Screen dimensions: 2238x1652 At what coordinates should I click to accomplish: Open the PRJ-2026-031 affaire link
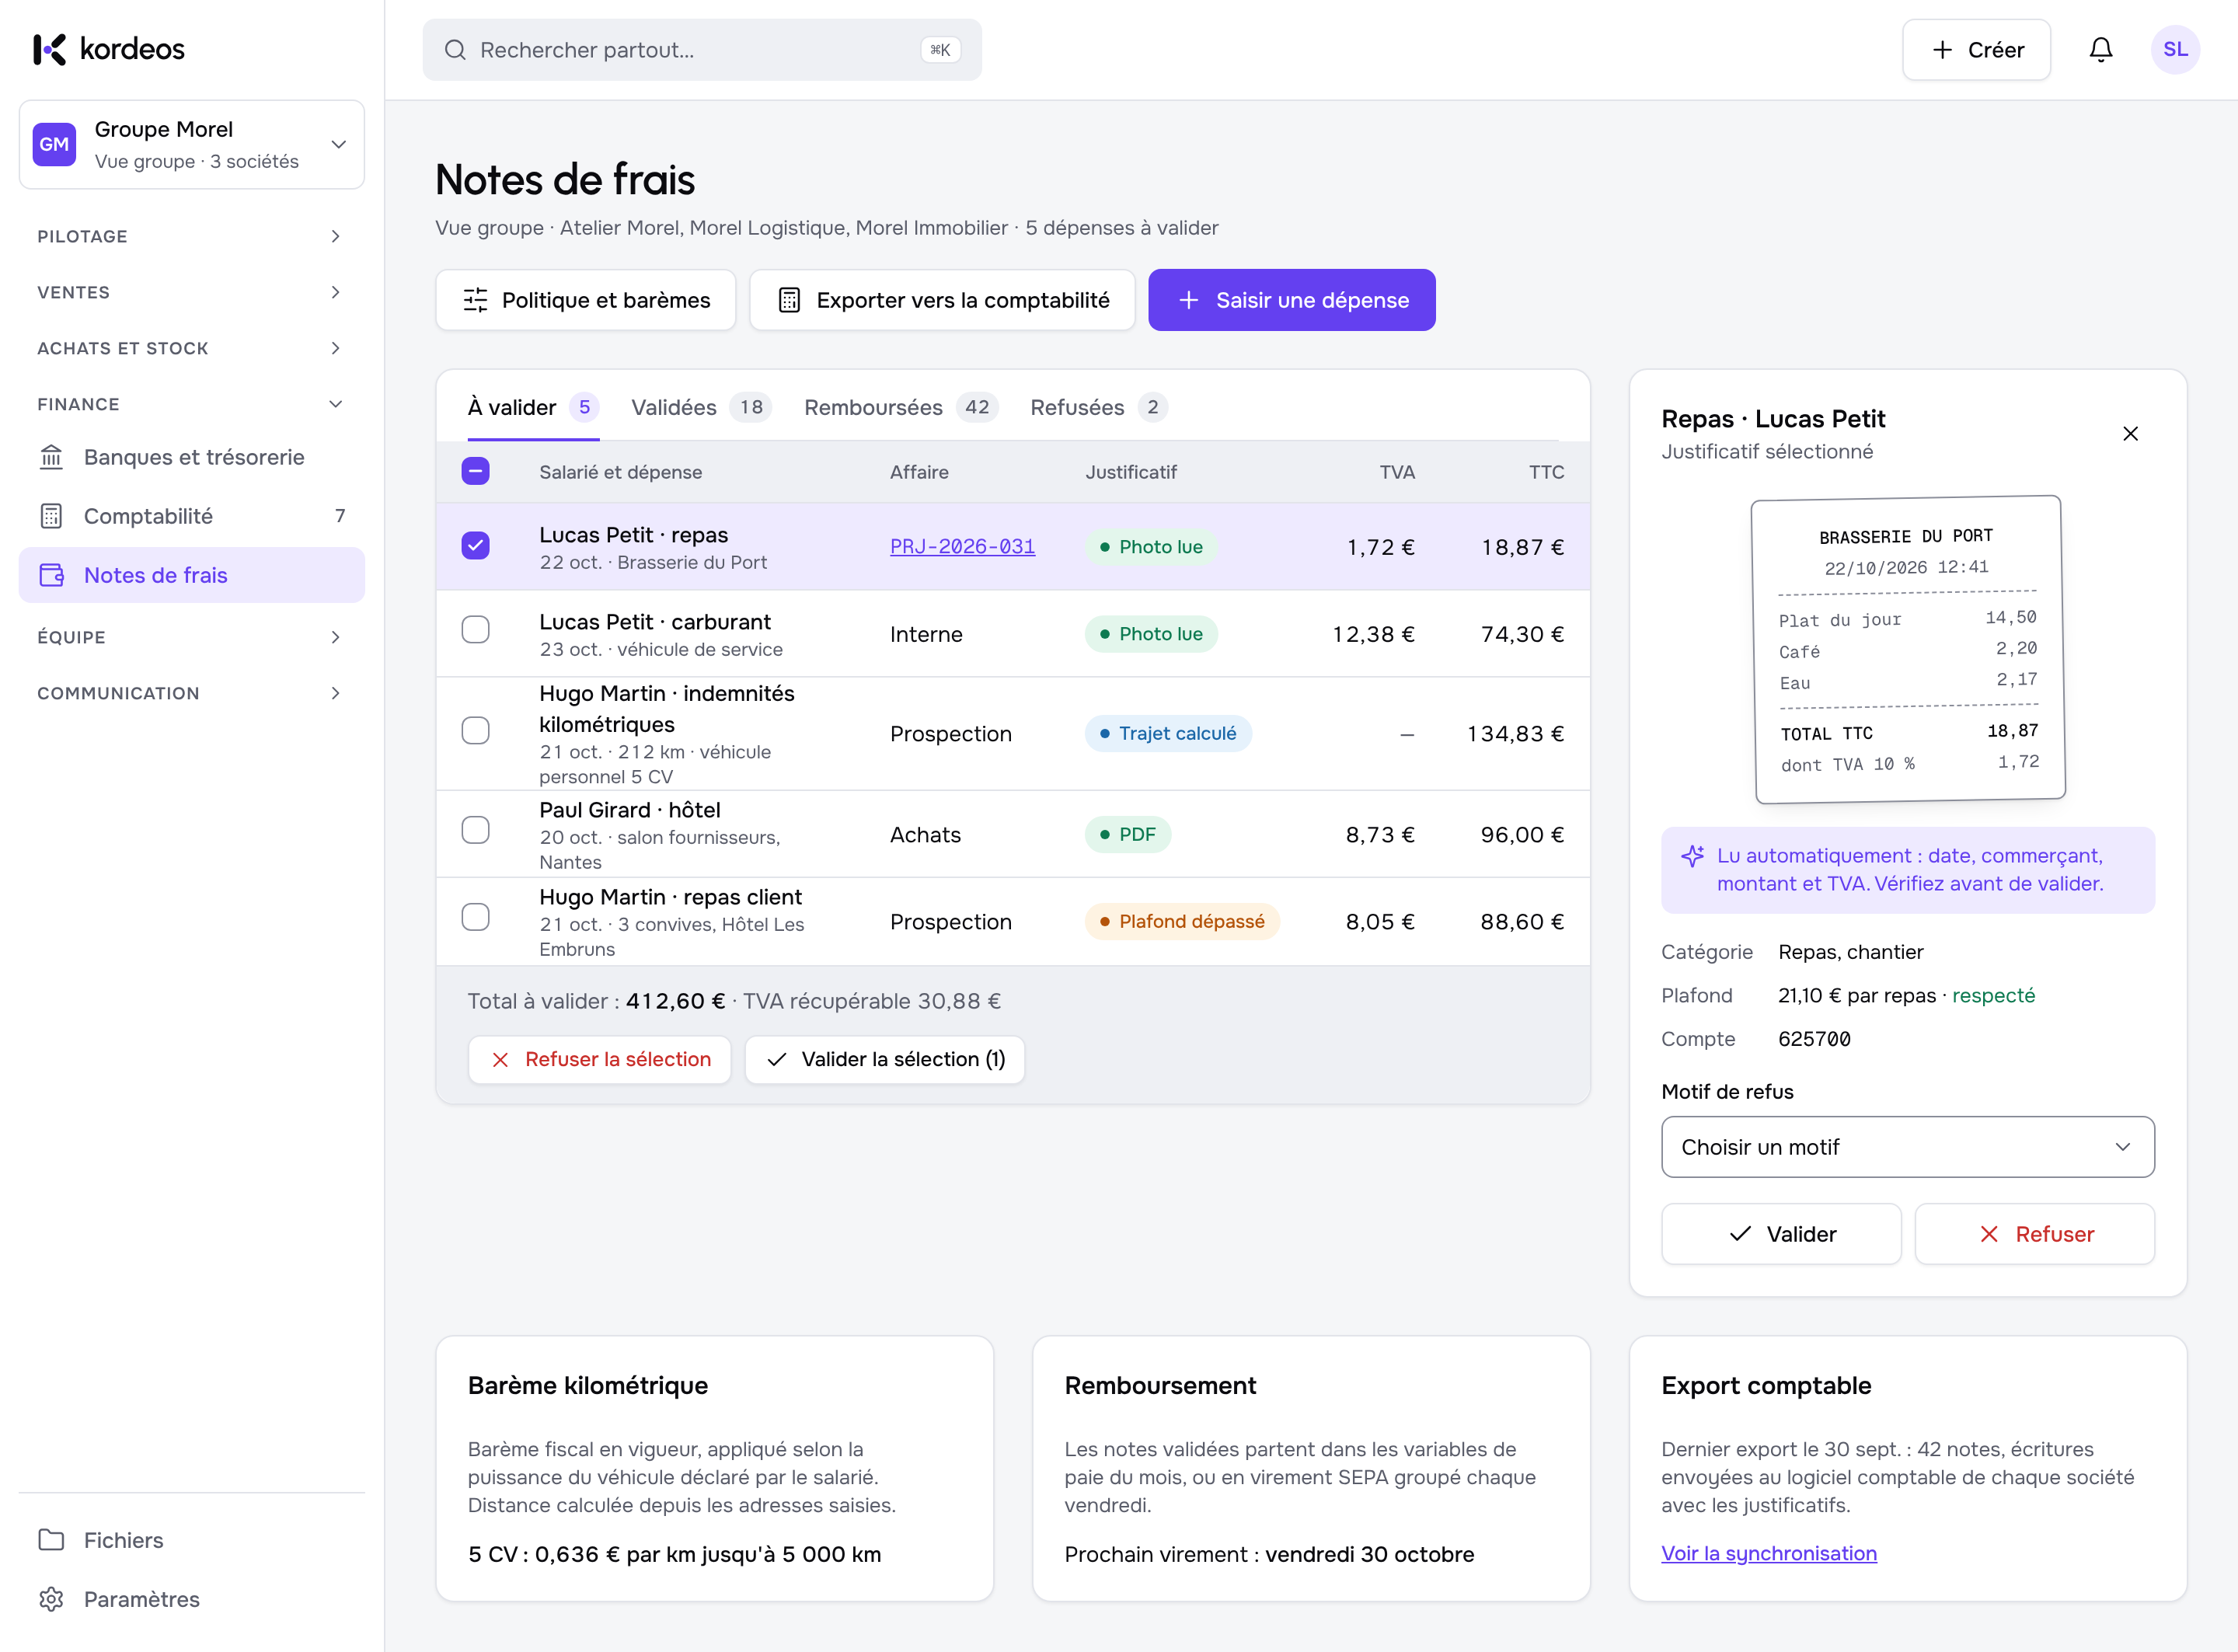962,547
